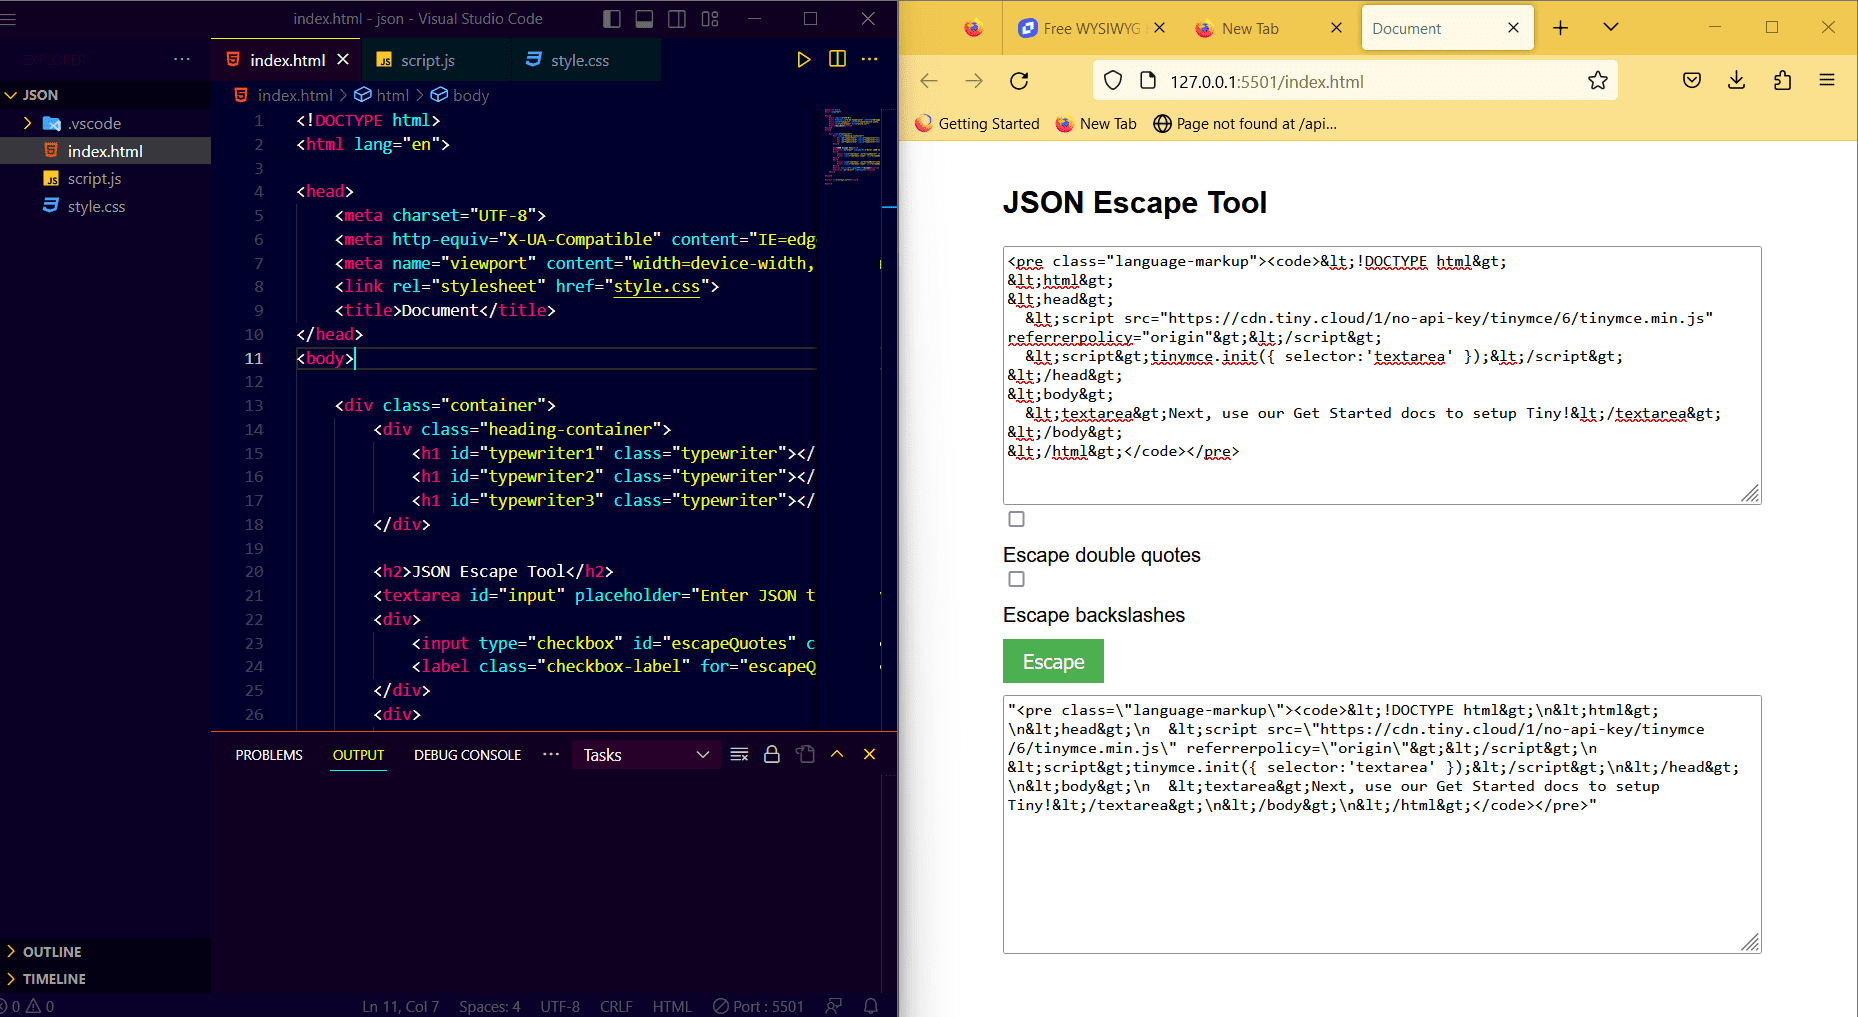Click Port : 5501 in status bar
Image resolution: width=1858 pixels, height=1017 pixels.
click(758, 1006)
